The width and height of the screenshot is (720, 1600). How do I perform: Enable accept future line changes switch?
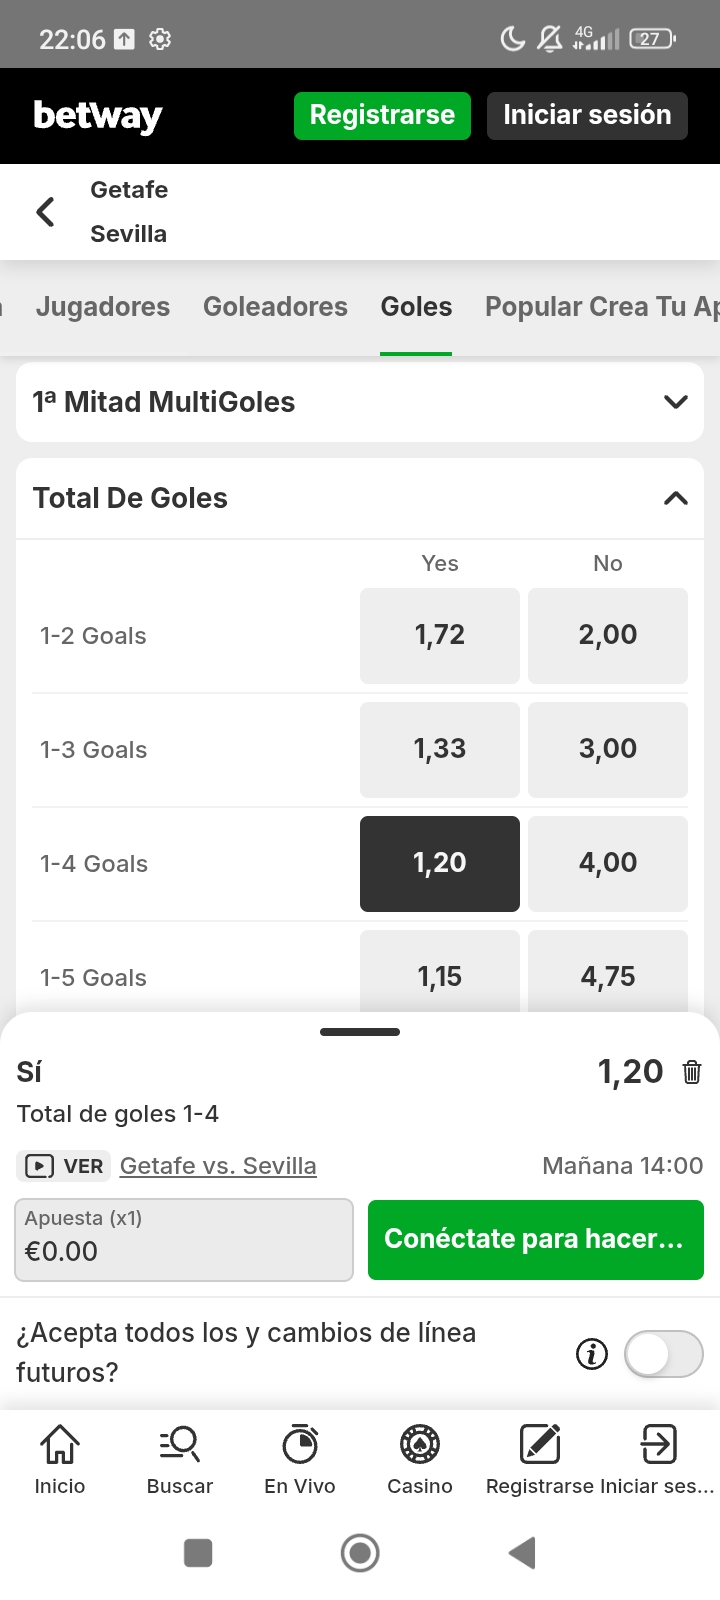tap(663, 1354)
